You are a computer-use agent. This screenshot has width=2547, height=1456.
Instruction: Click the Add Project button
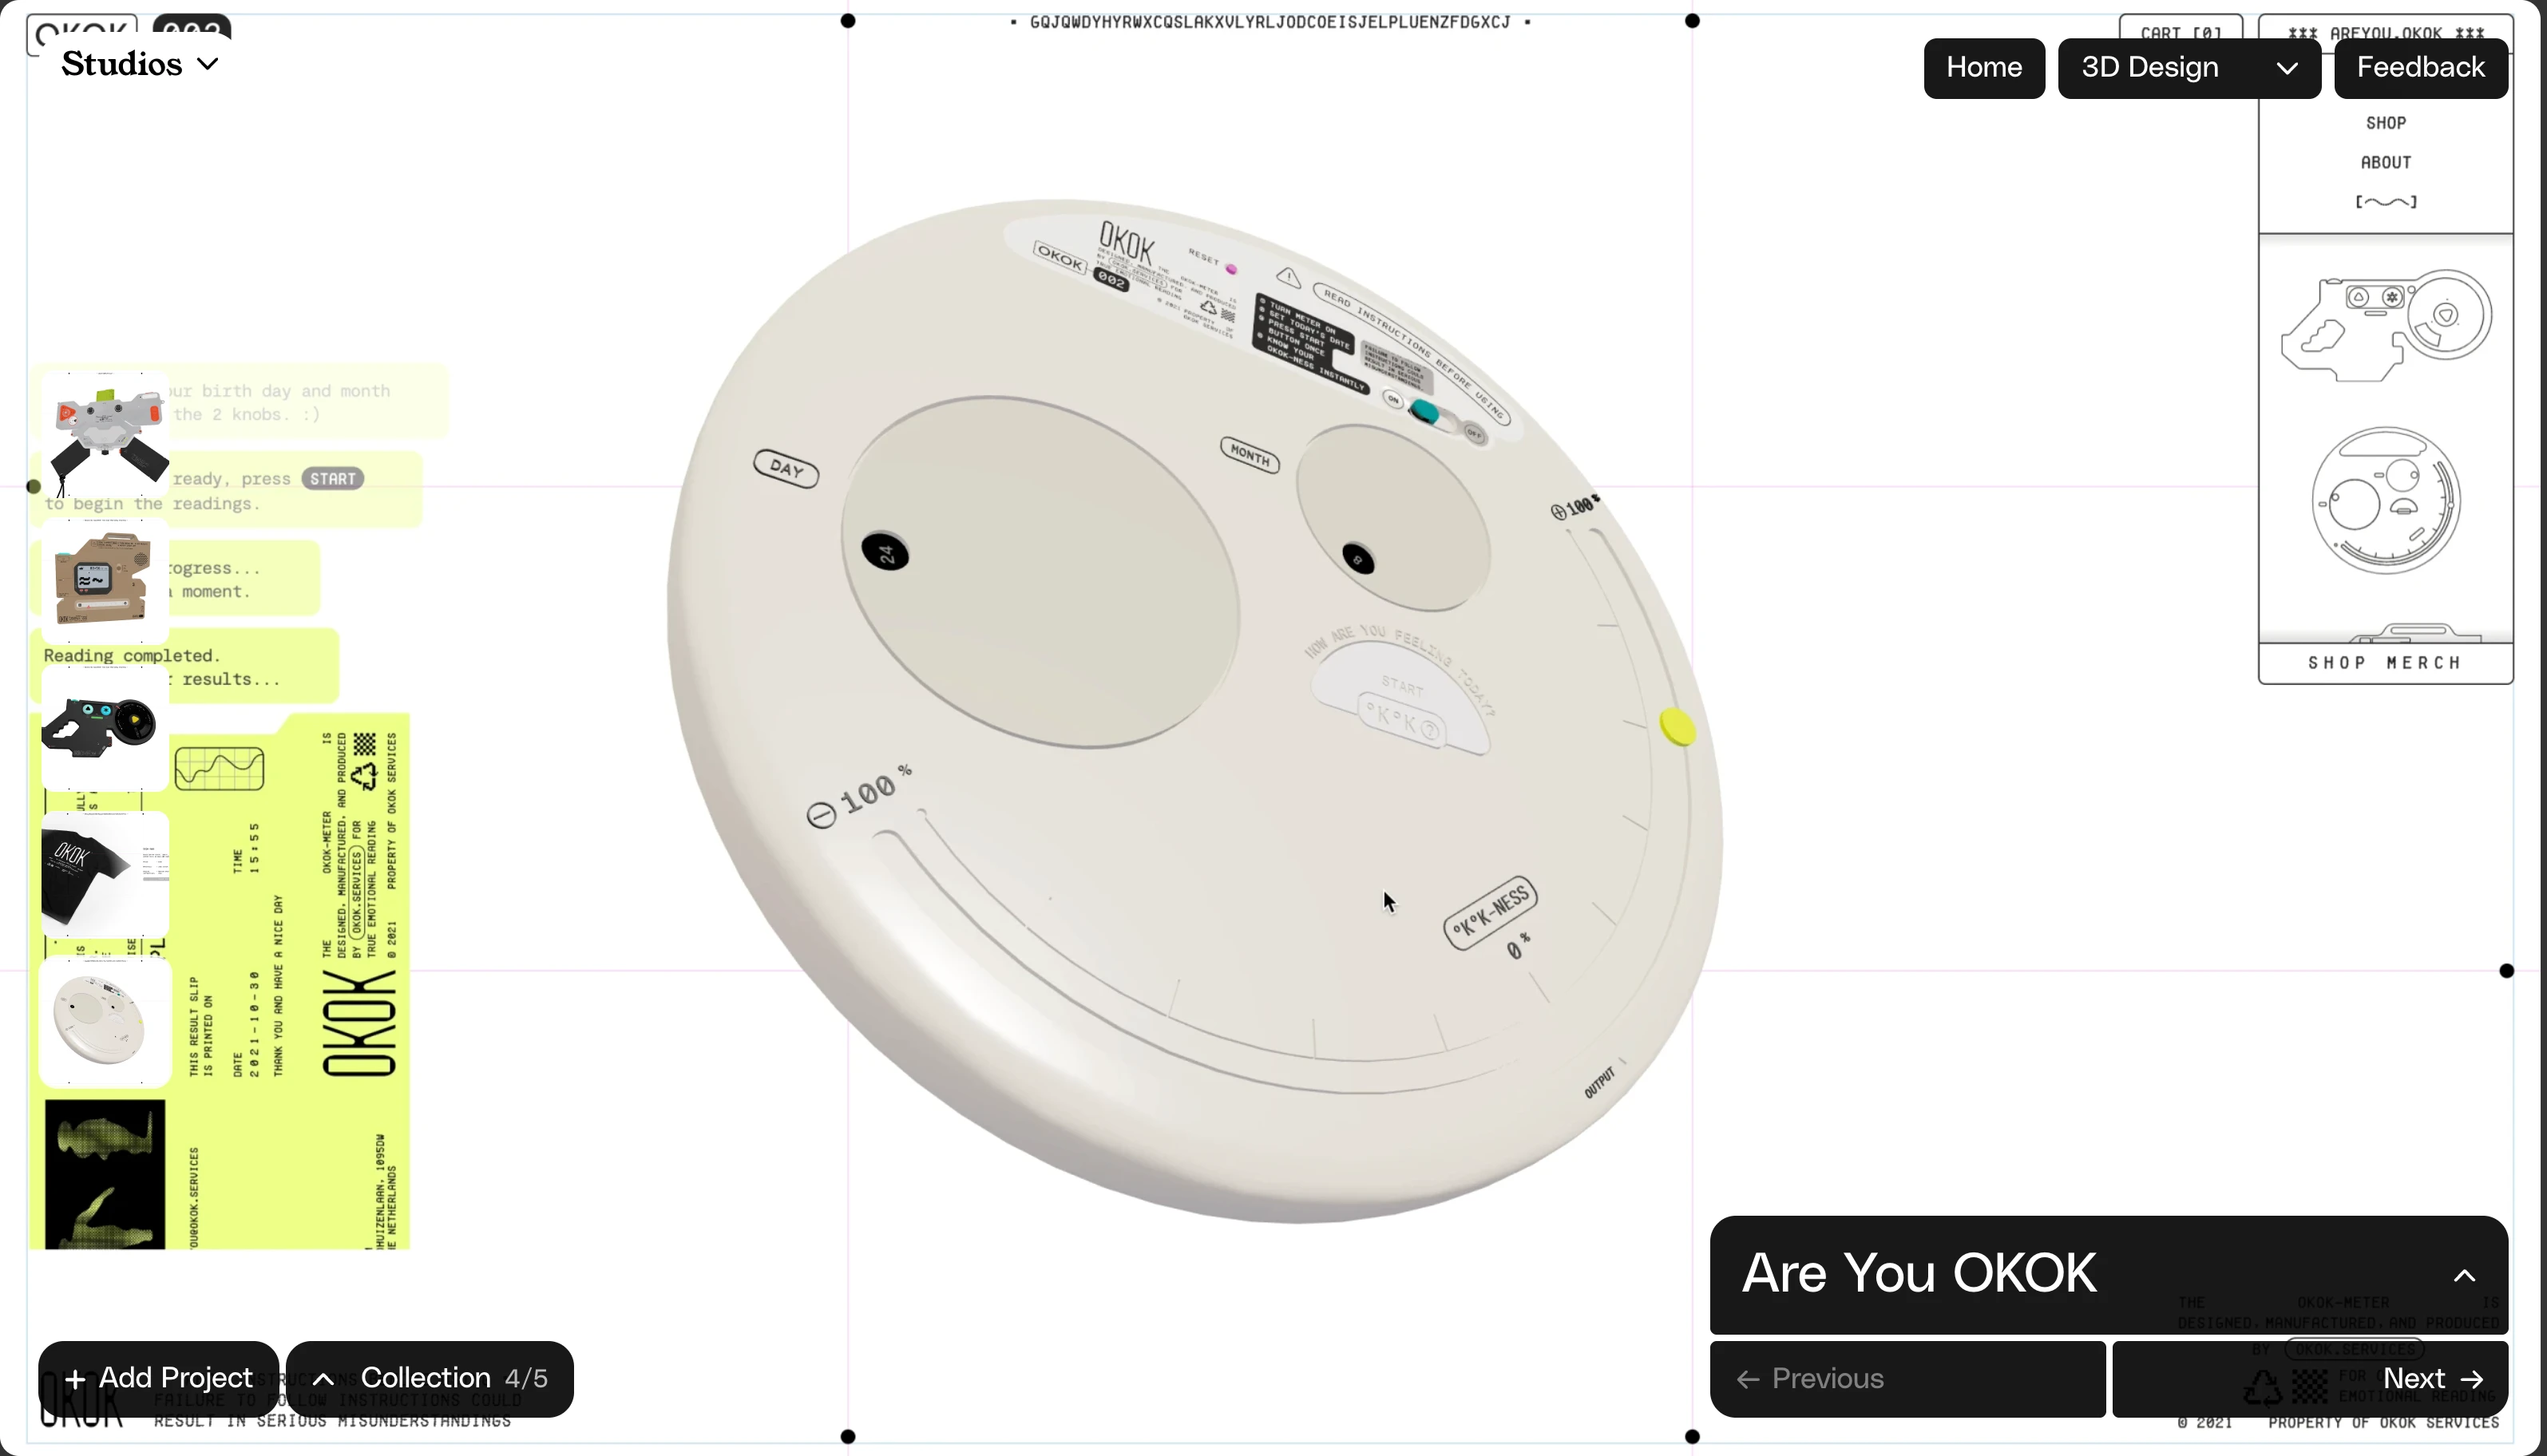[158, 1378]
